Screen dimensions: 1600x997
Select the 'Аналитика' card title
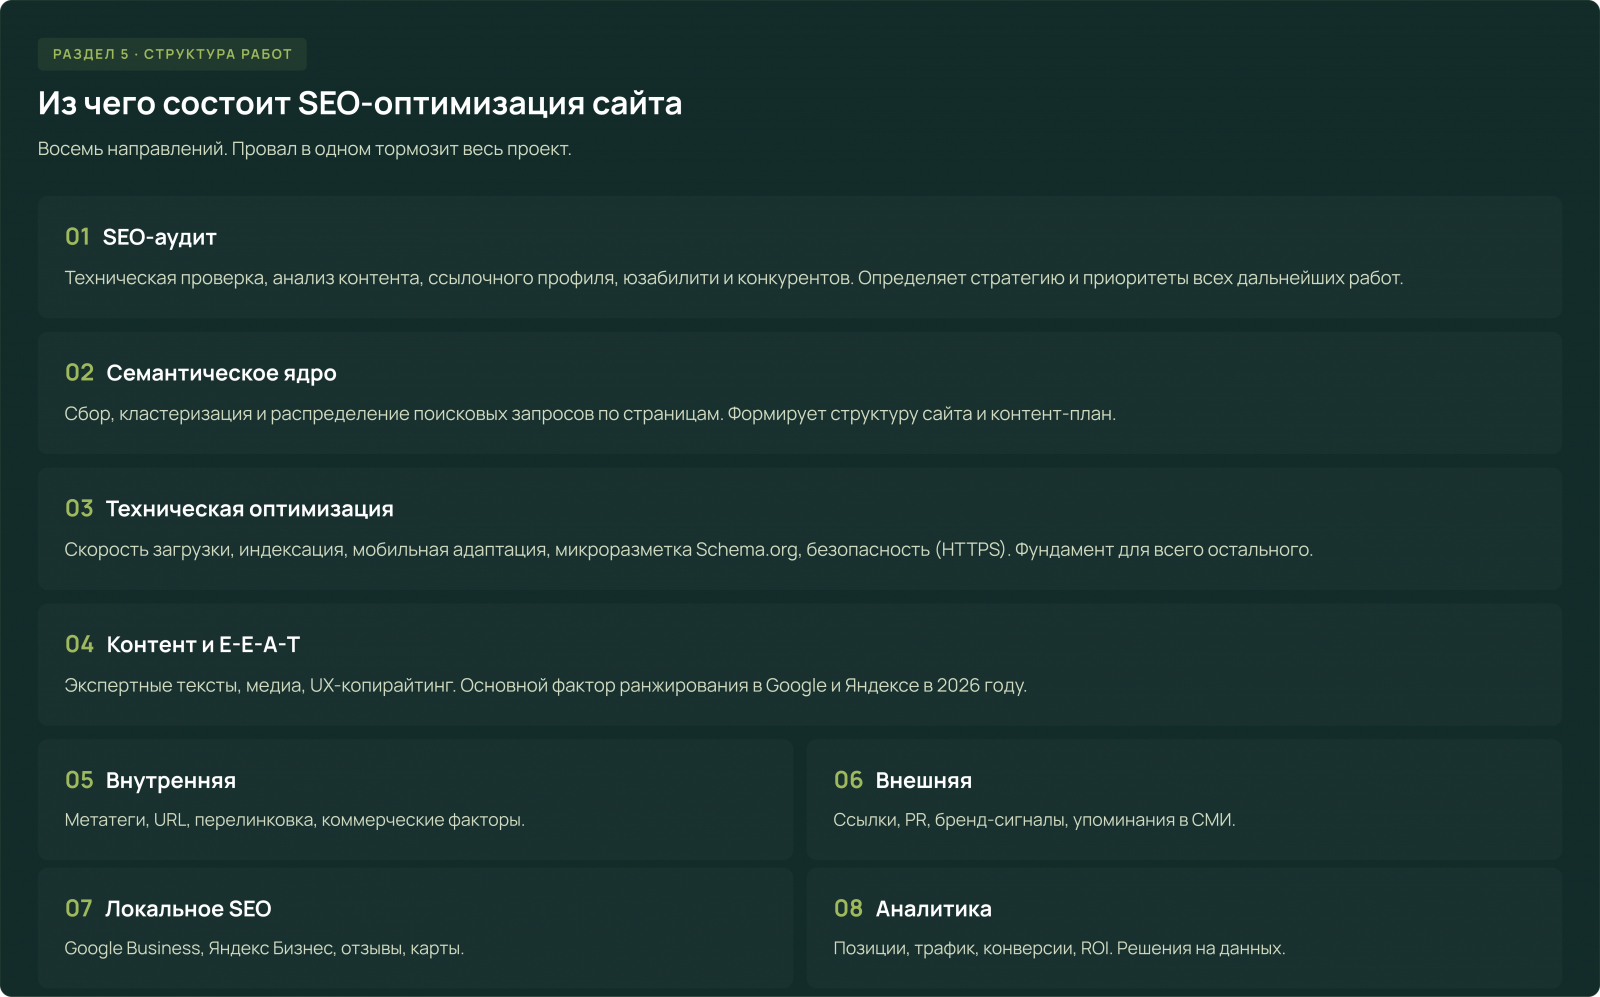click(934, 909)
